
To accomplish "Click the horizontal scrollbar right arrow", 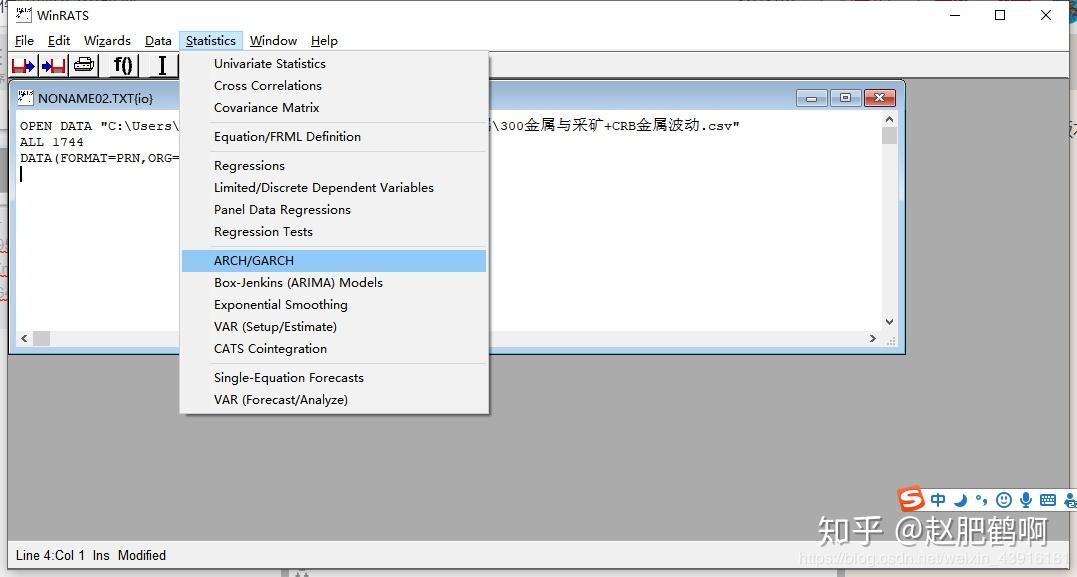I will click(872, 338).
